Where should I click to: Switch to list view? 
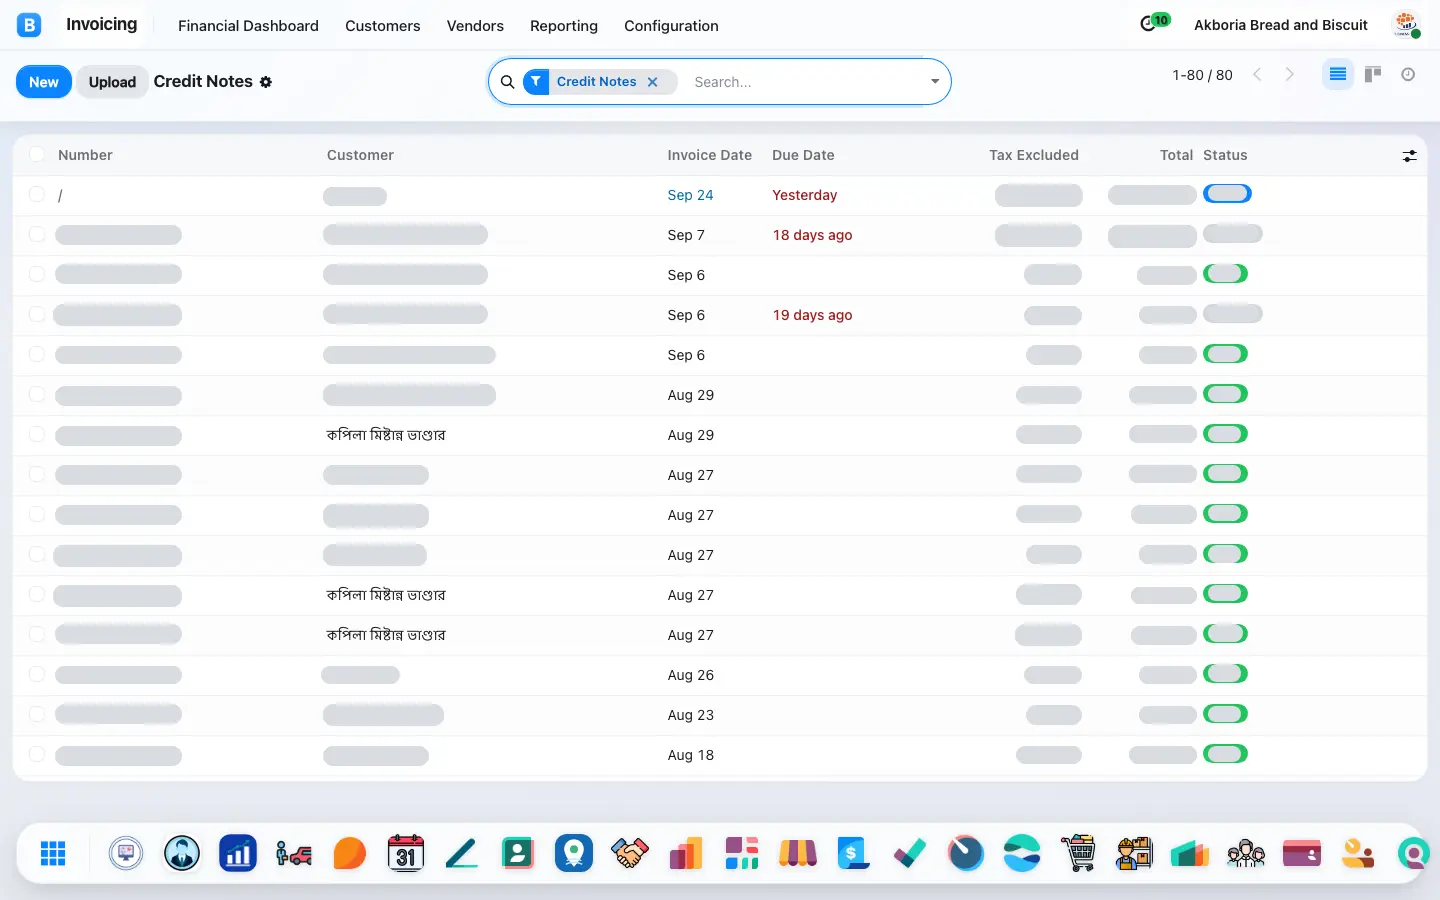pos(1337,74)
